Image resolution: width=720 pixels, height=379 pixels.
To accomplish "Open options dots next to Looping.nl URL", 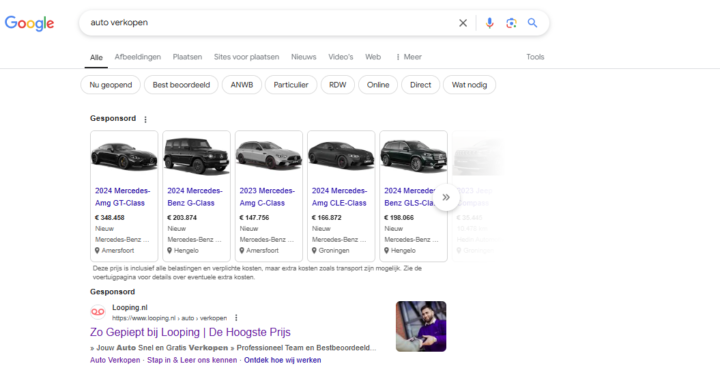I will (236, 318).
